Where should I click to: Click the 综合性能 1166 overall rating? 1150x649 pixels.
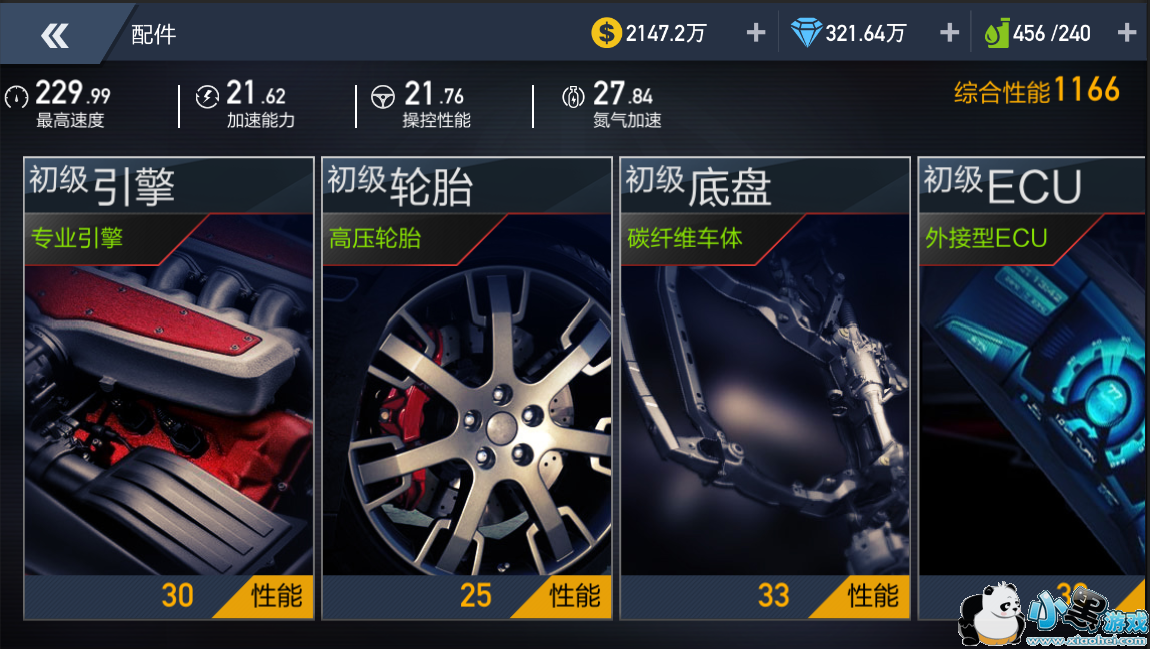(x=1036, y=90)
